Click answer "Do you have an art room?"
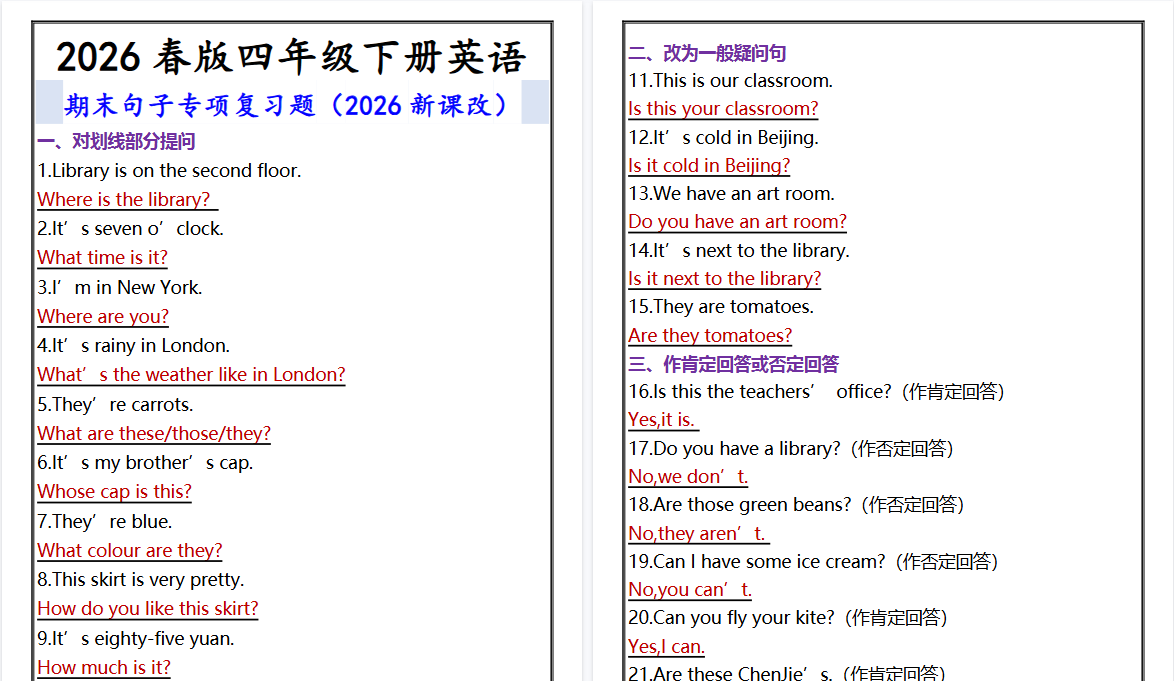Screen dimensions: 1174x681 pyautogui.click(x=737, y=221)
